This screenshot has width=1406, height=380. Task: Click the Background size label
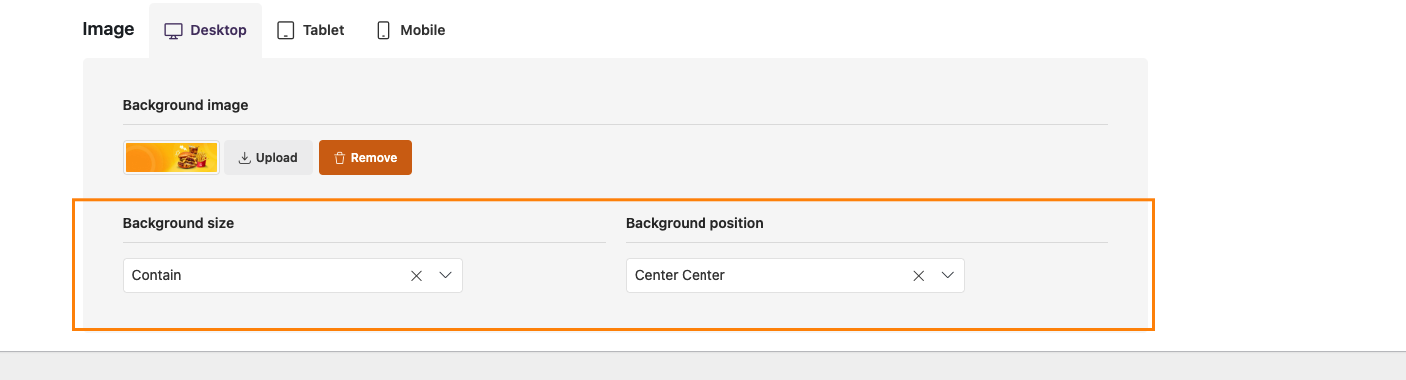pos(178,223)
